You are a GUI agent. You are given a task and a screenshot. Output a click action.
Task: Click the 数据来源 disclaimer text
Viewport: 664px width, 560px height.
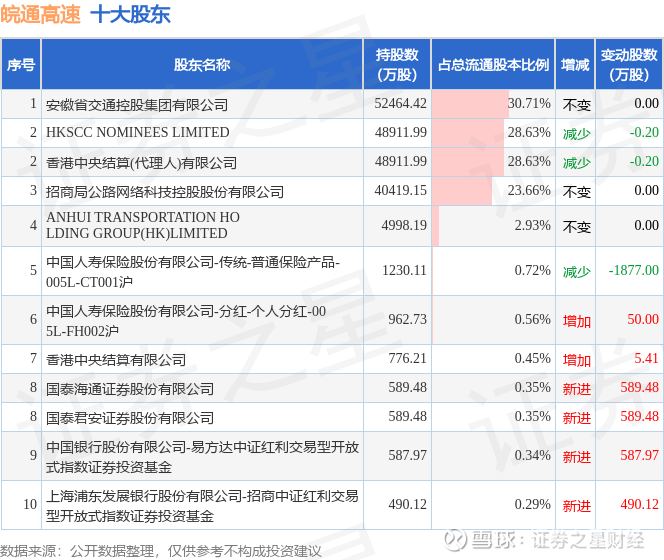point(160,551)
